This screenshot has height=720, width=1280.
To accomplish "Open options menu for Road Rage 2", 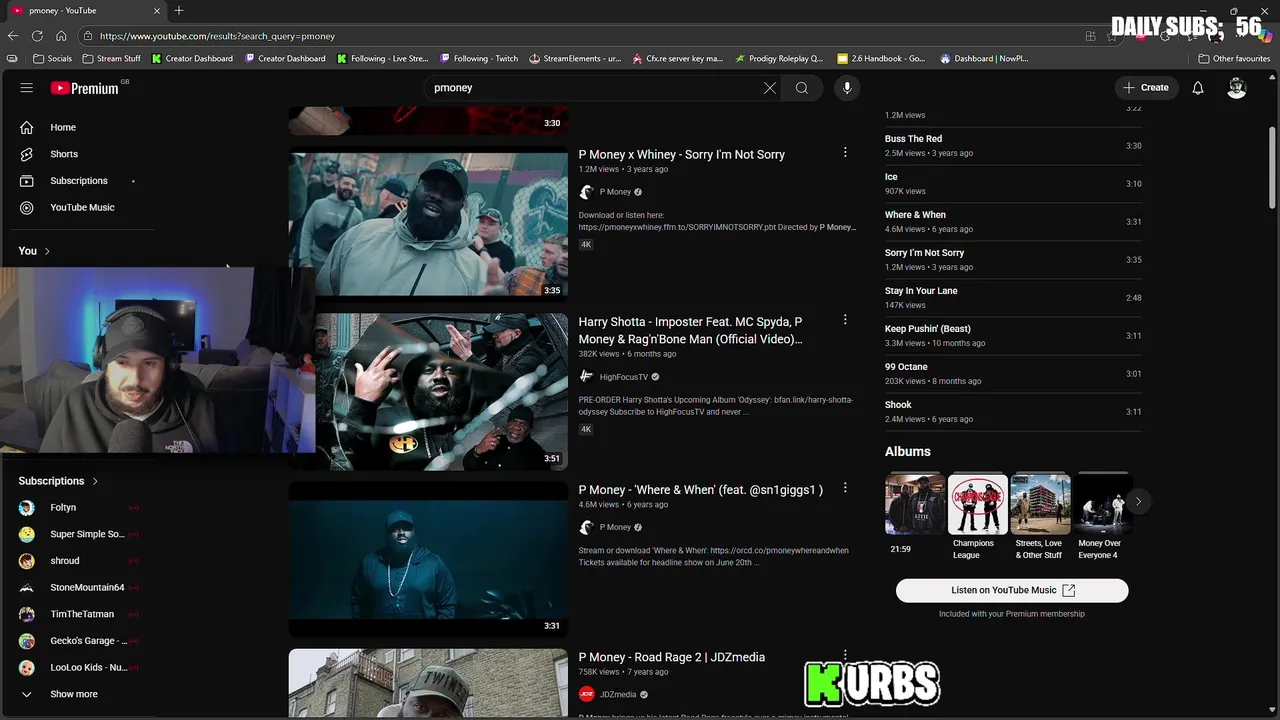I will click(x=845, y=655).
